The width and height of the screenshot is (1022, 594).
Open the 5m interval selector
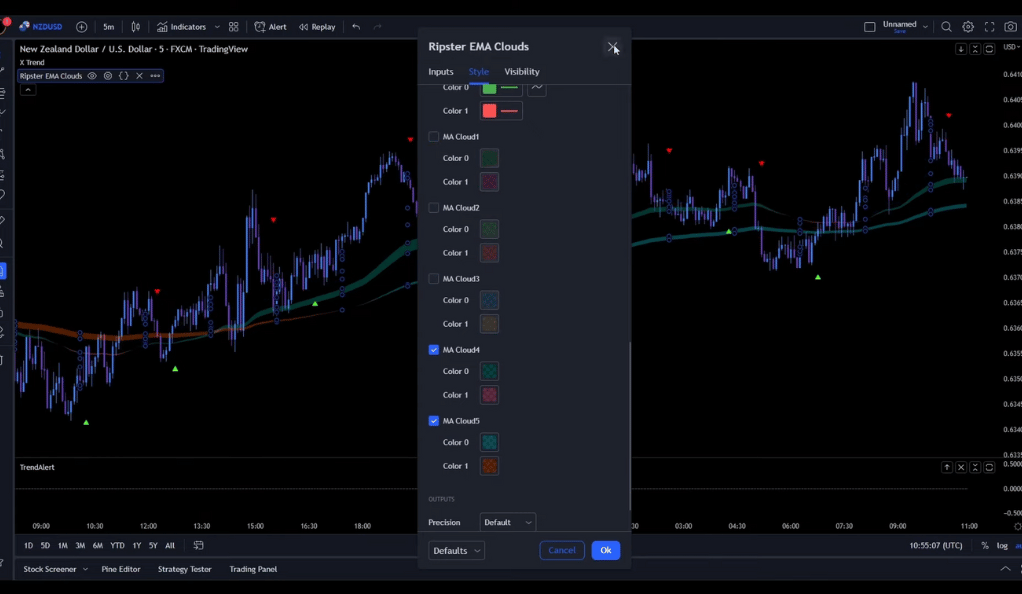[109, 27]
